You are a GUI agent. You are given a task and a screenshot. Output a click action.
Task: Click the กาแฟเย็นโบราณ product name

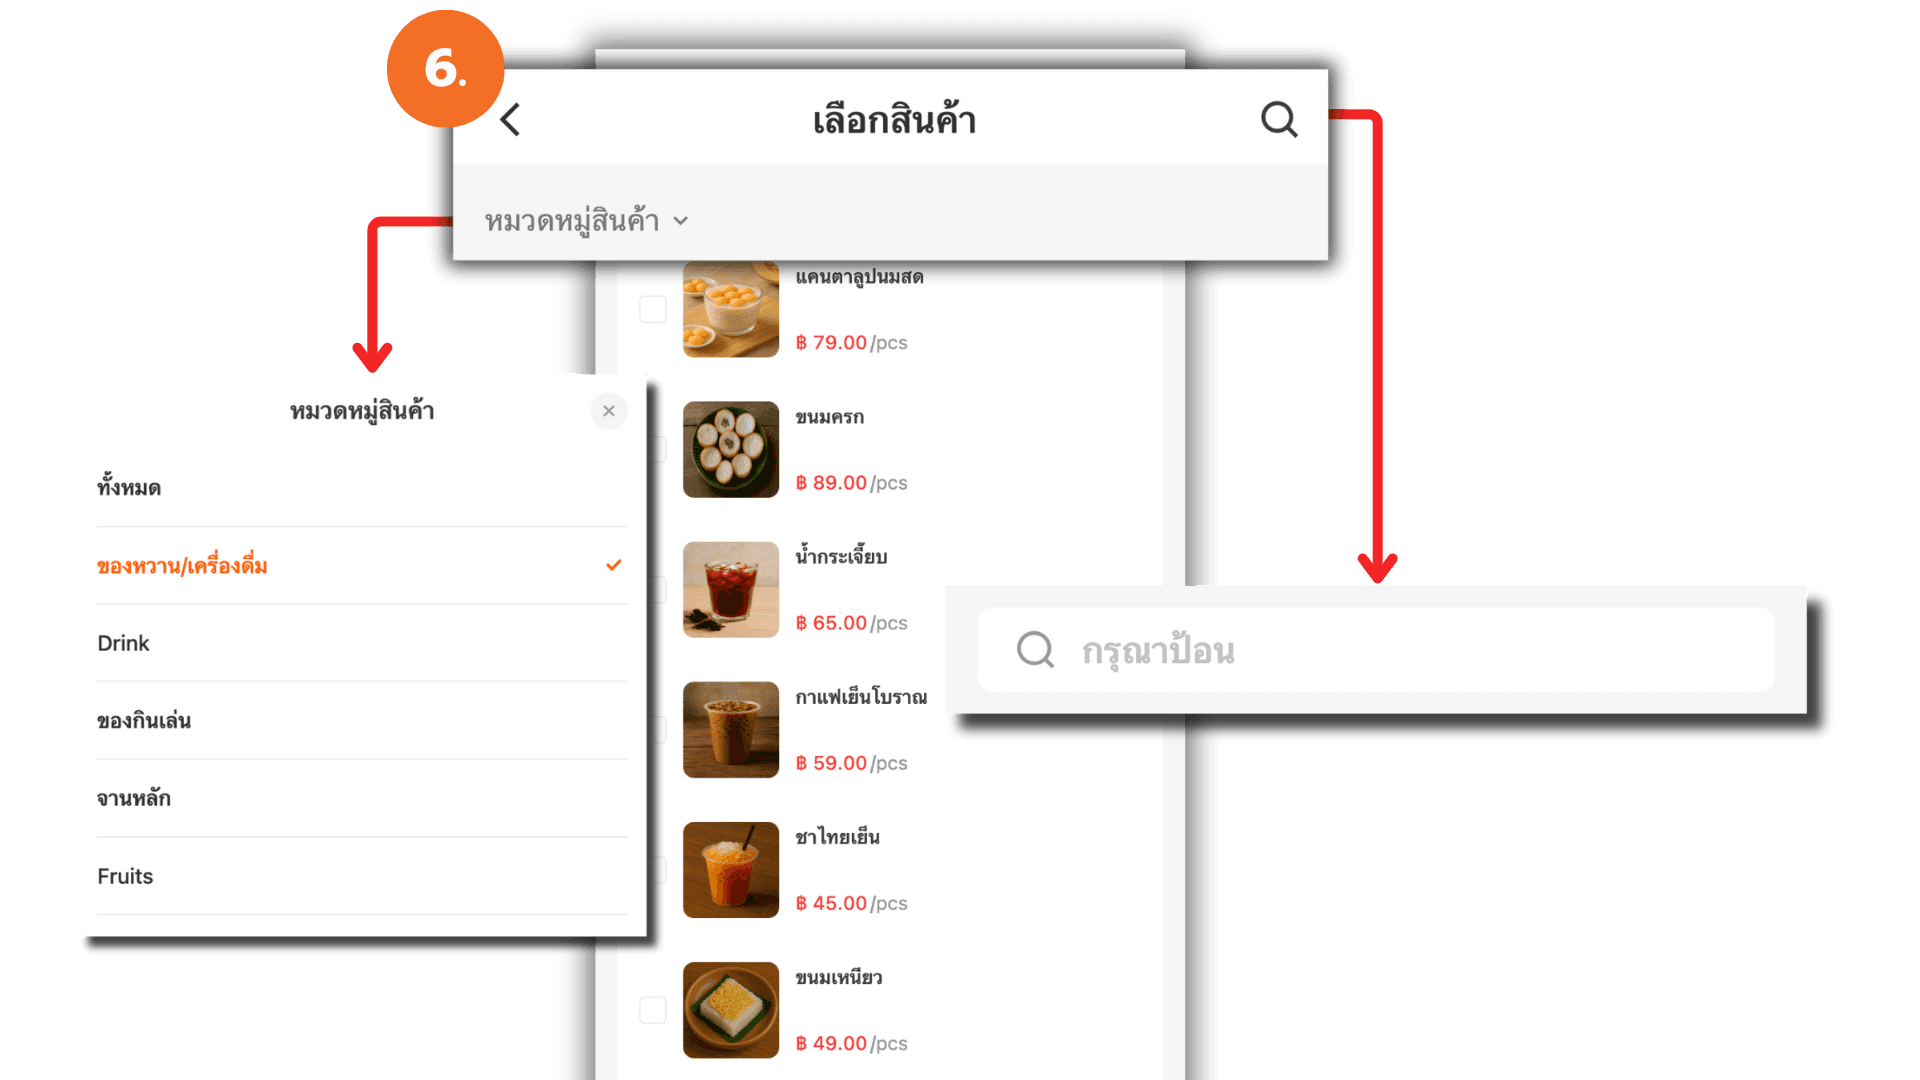(861, 697)
